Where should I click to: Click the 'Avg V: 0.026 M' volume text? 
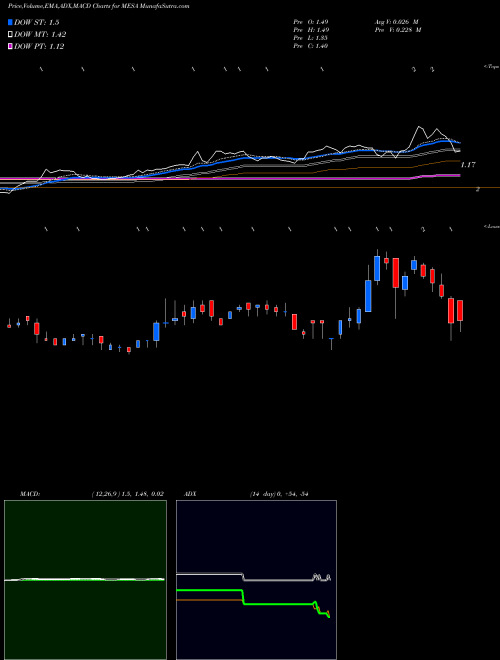coord(396,21)
